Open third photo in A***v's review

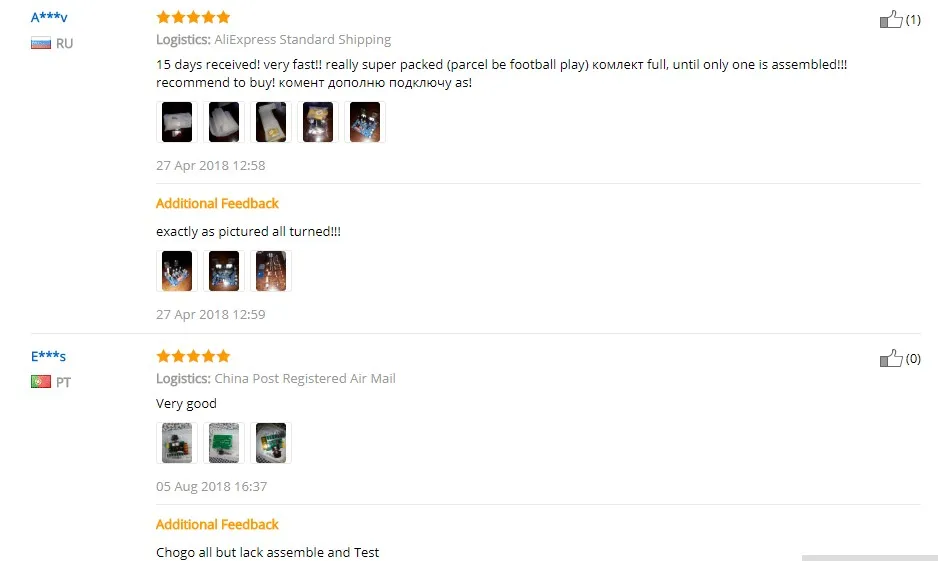pyautogui.click(x=271, y=122)
